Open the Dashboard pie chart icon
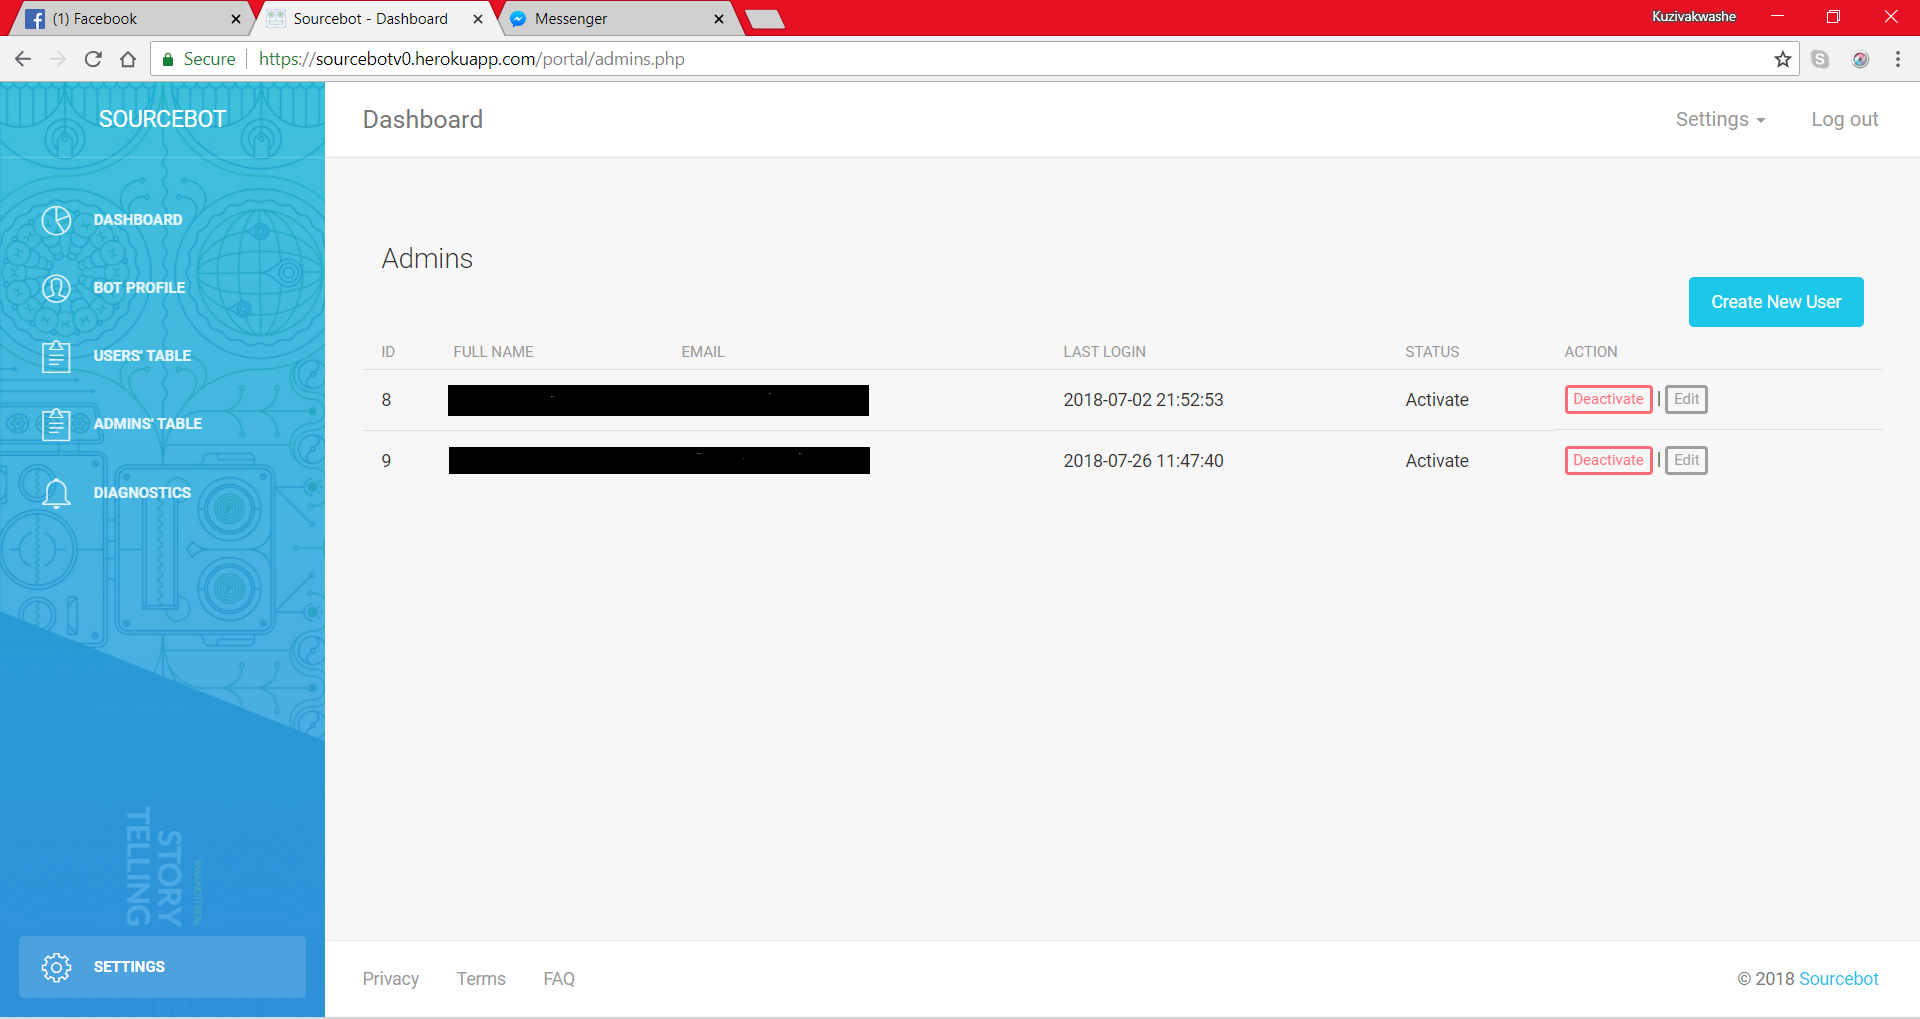Image resolution: width=1920 pixels, height=1019 pixels. click(56, 220)
